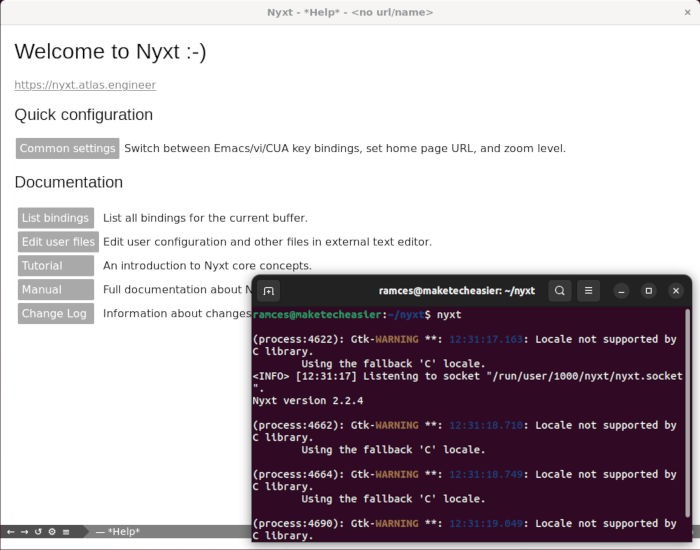This screenshot has height=550, width=700.
Task: Click the terminal vertical scrollbar
Action: click(x=688, y=413)
